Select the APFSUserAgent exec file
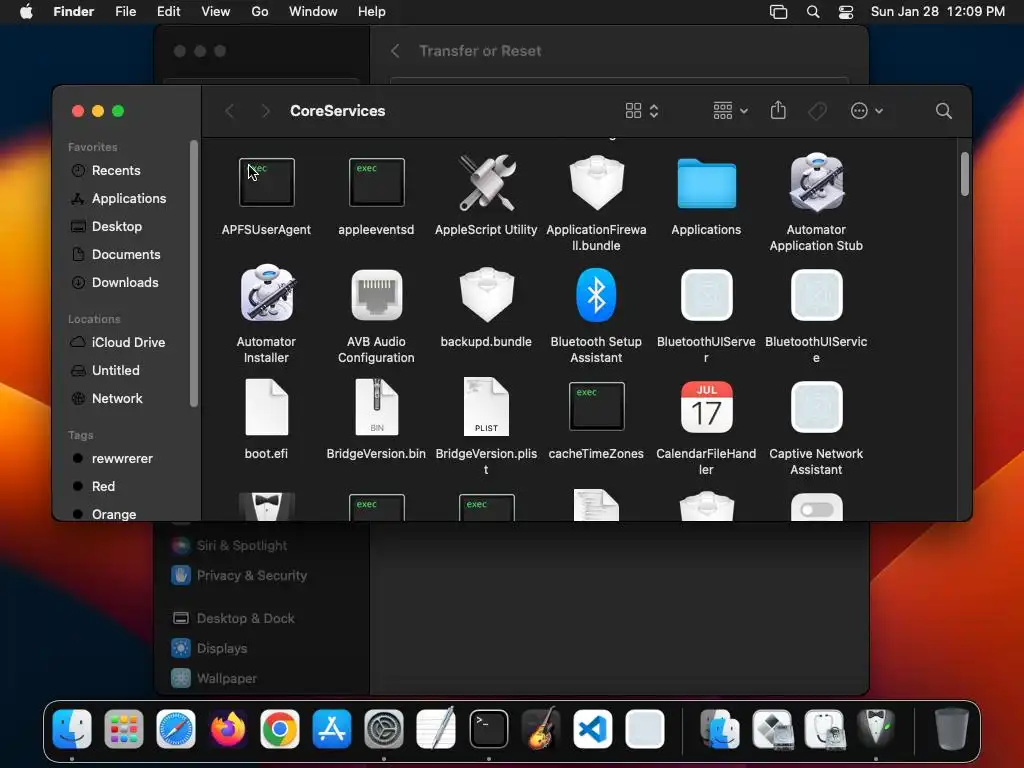This screenshot has width=1024, height=768. (x=266, y=182)
